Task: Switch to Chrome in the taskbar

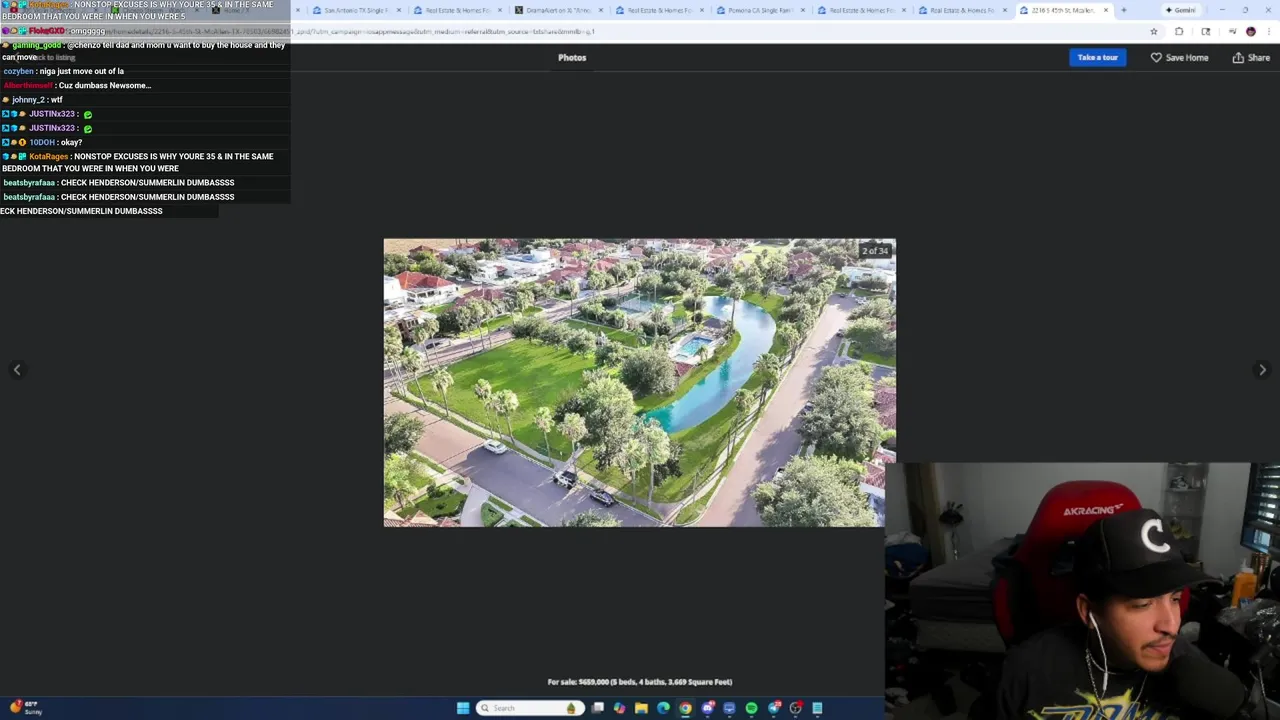Action: [x=685, y=708]
